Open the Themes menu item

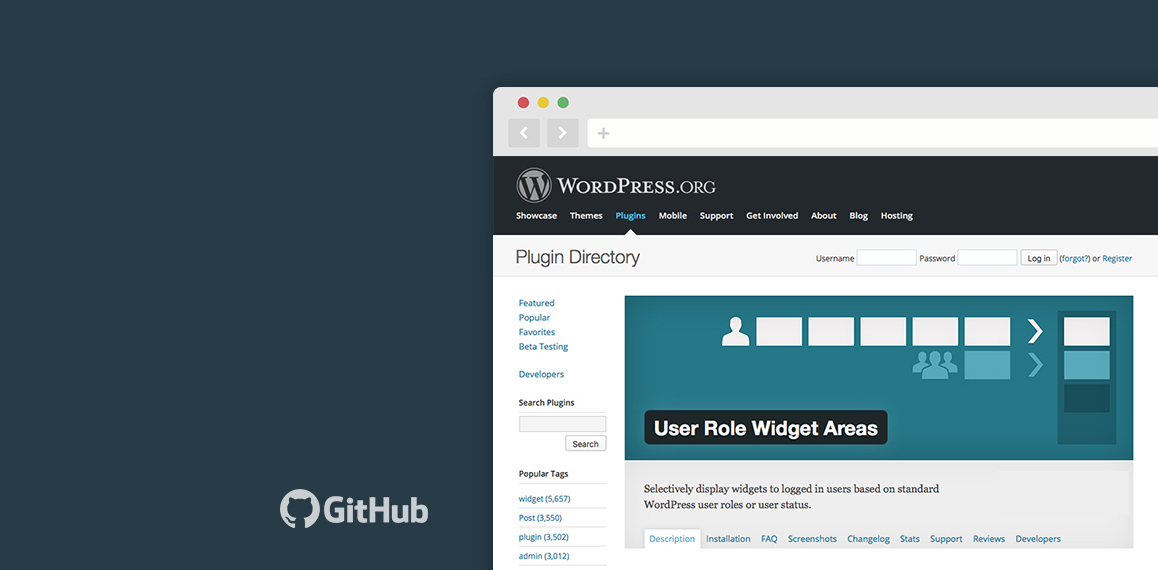click(x=586, y=216)
